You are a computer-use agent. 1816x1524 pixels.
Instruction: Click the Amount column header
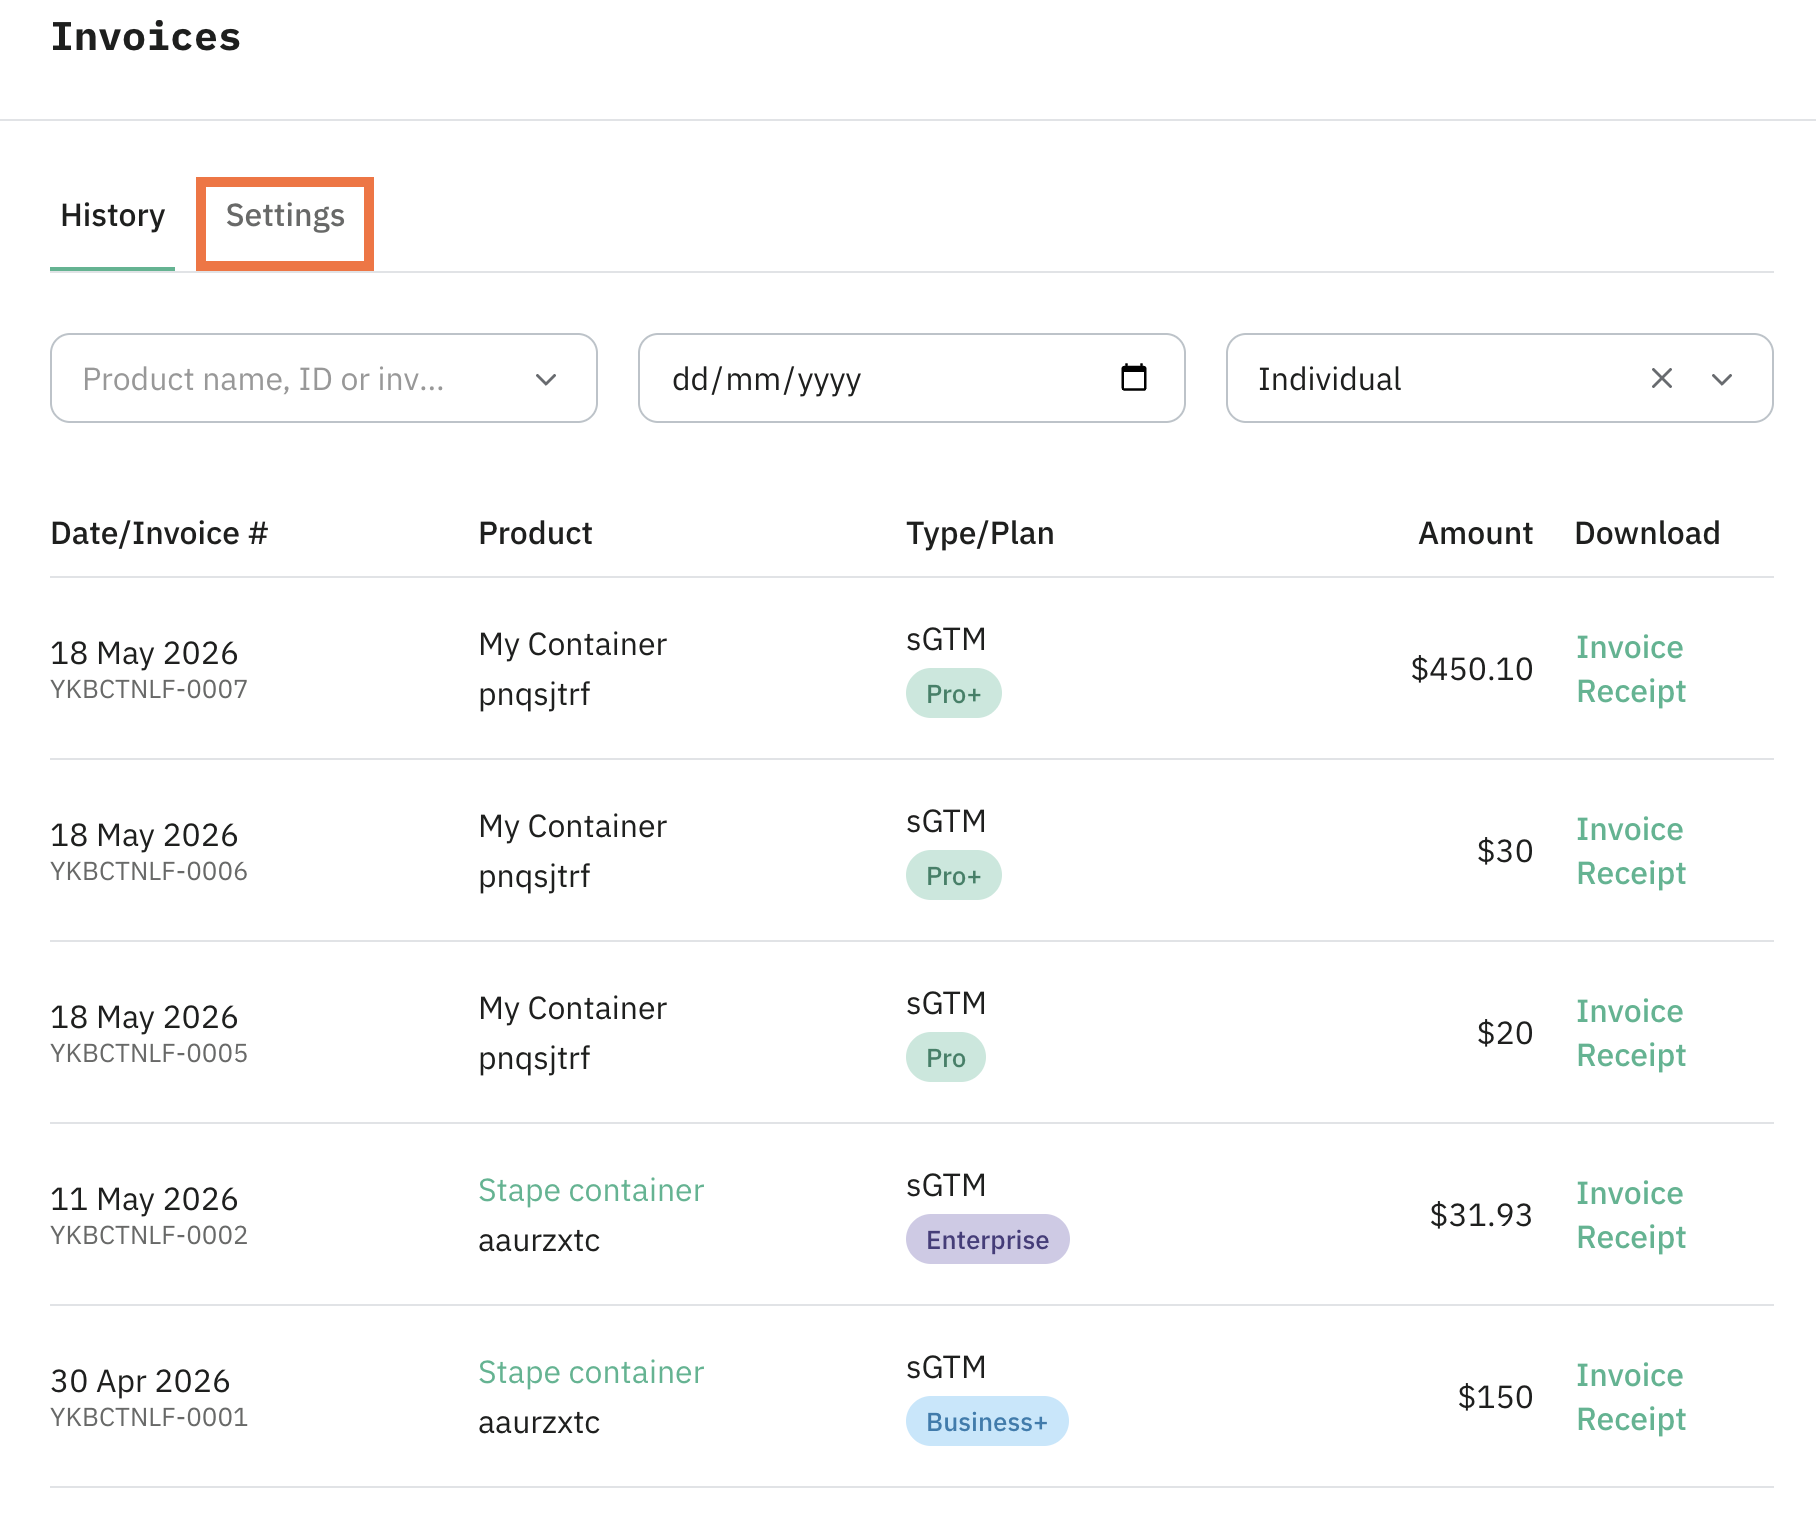1475,533
